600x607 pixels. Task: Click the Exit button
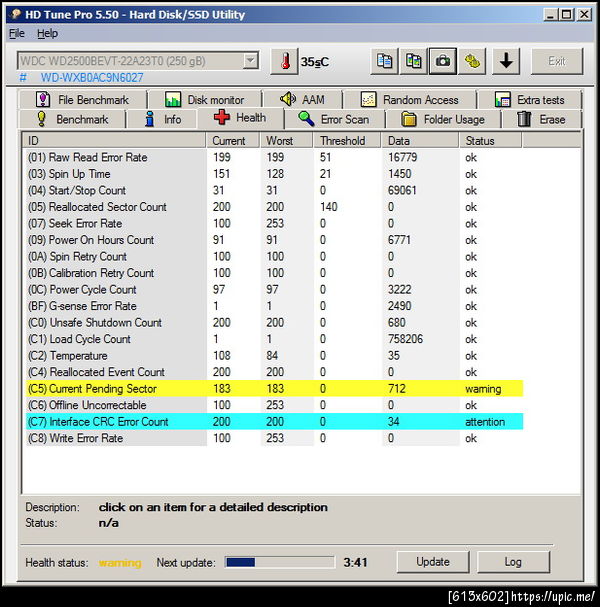(x=557, y=61)
